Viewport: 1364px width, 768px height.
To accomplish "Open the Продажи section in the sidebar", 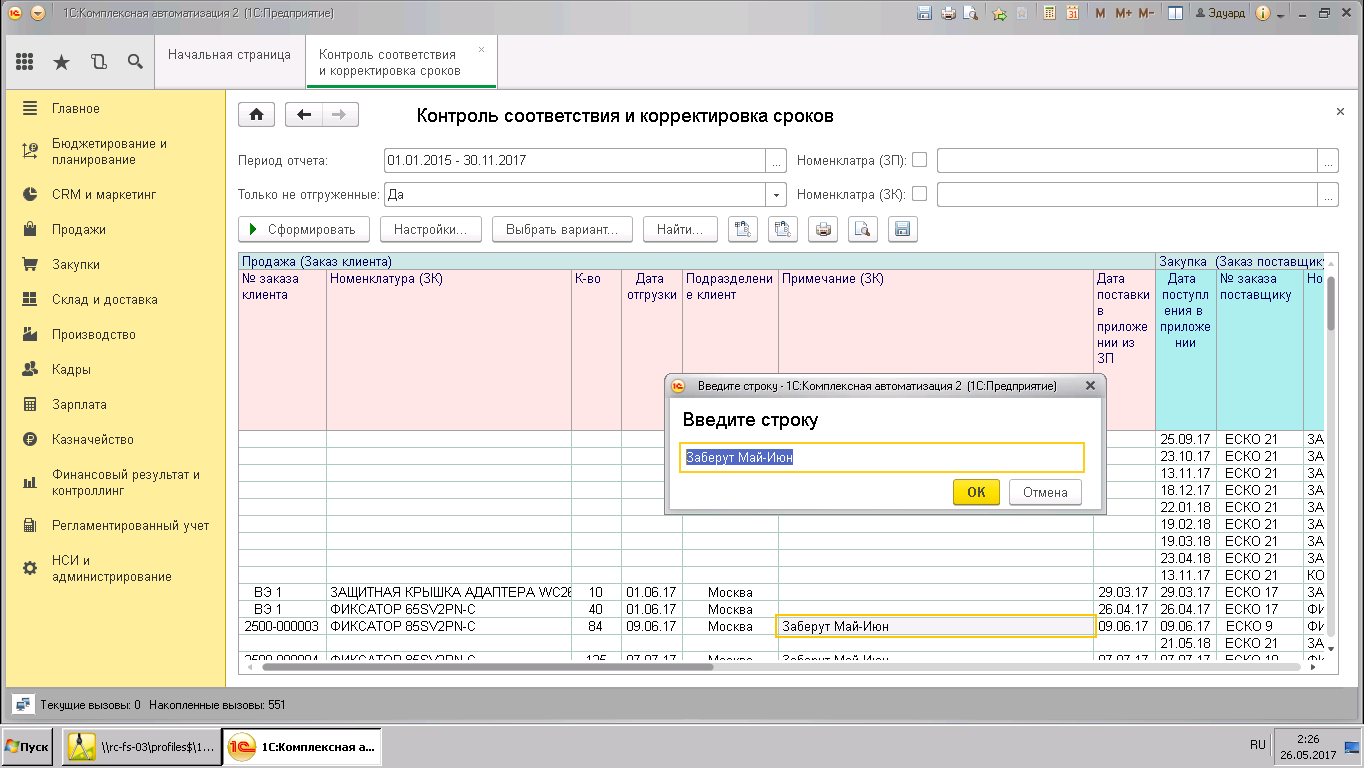I will coord(79,230).
